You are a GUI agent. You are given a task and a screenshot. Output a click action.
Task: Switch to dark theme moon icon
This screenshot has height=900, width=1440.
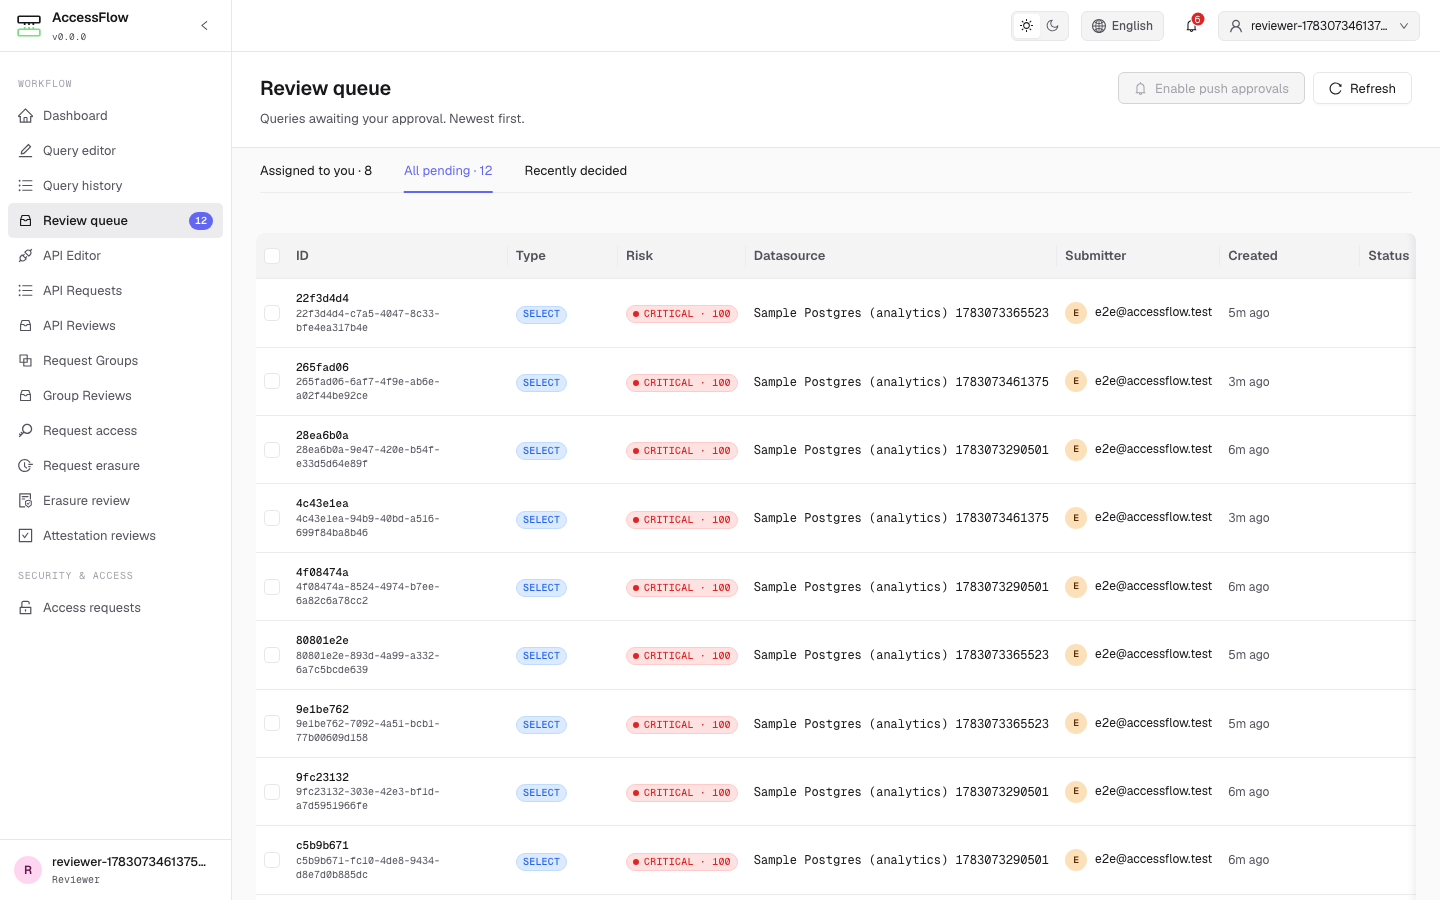(x=1053, y=26)
